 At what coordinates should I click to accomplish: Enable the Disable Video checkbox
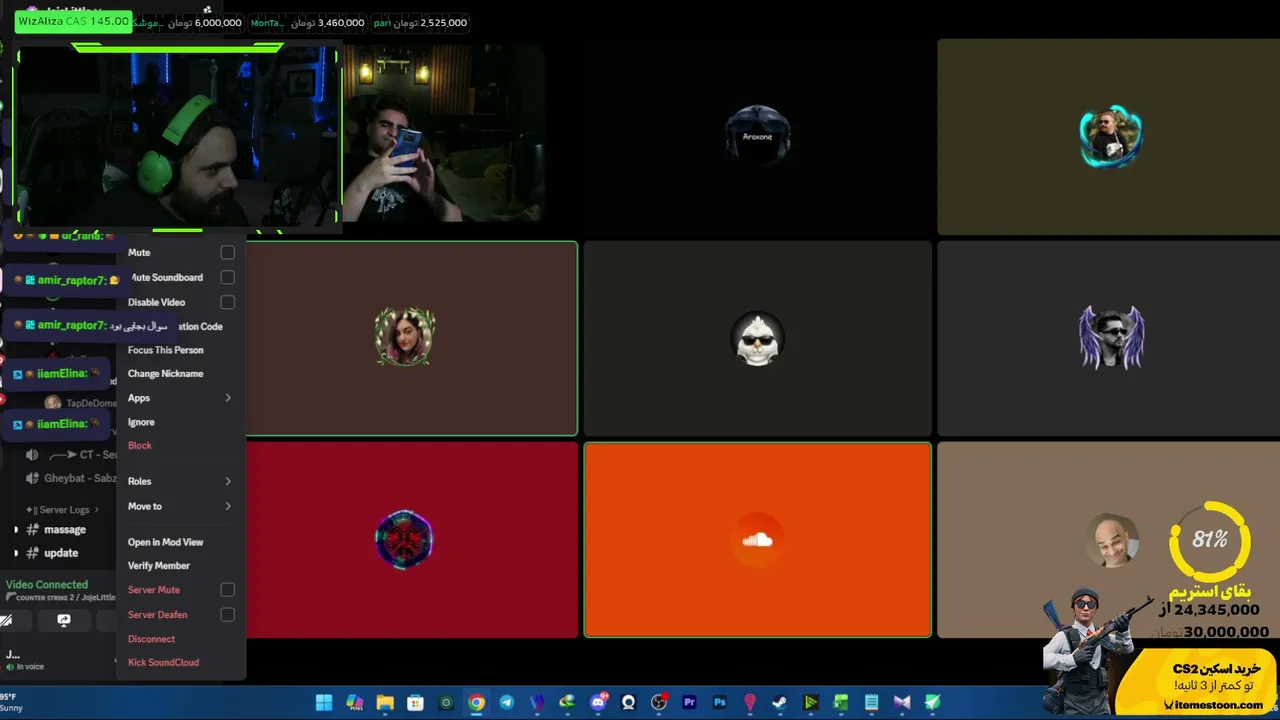(228, 302)
